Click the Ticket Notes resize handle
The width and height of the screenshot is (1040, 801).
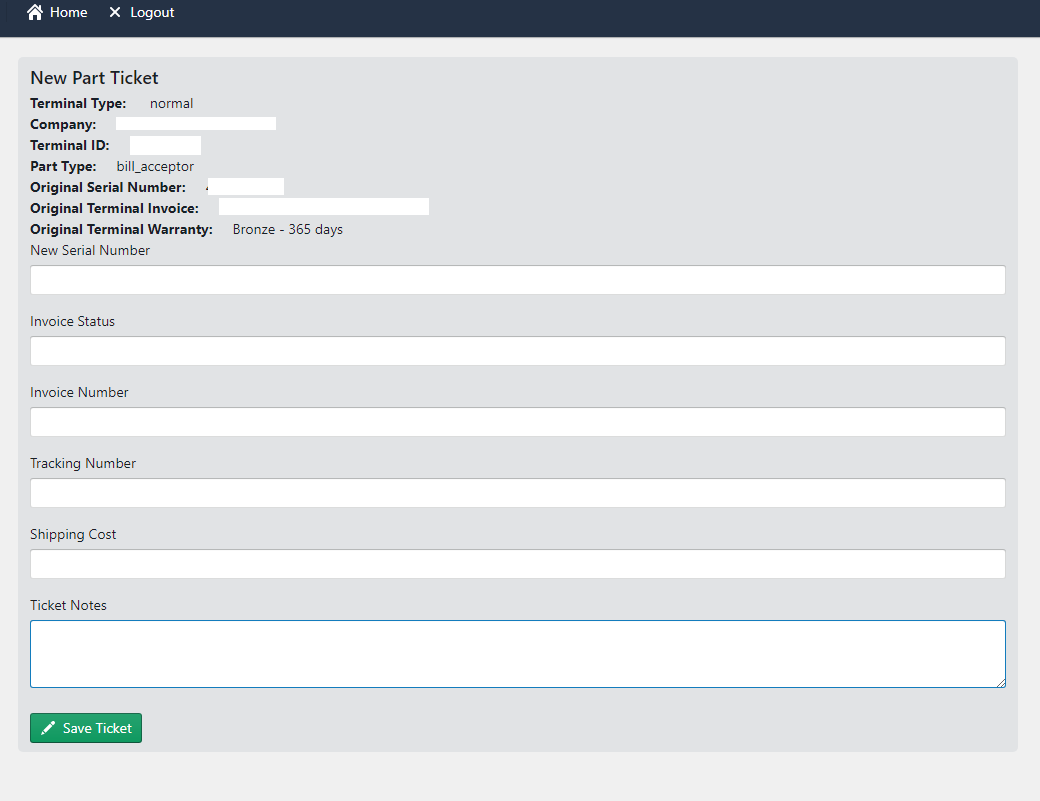coord(1000,682)
